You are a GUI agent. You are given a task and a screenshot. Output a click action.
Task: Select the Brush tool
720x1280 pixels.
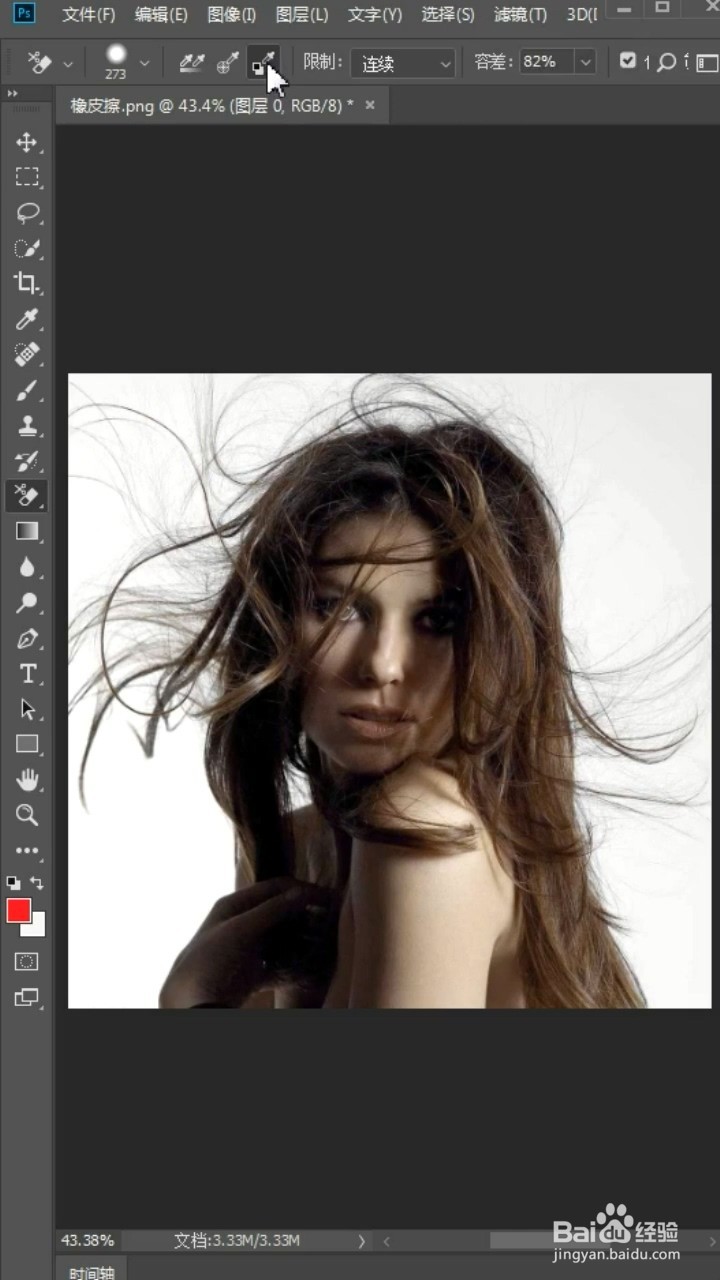pos(27,390)
